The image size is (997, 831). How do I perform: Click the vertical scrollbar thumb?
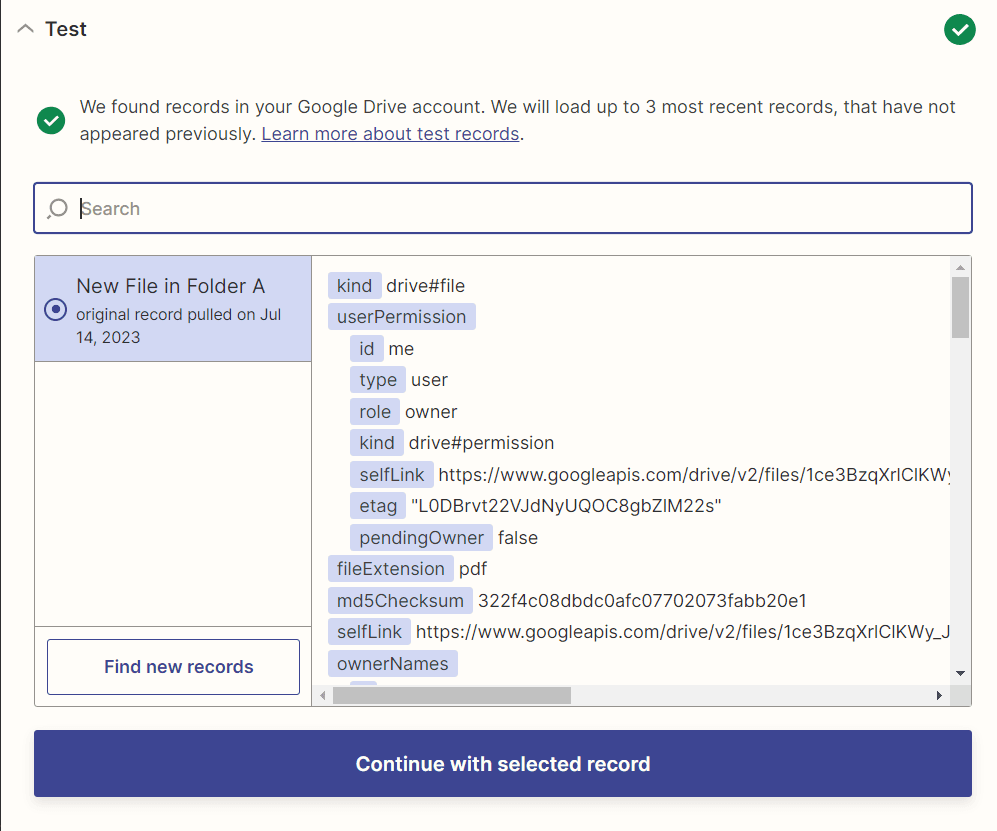click(x=960, y=308)
